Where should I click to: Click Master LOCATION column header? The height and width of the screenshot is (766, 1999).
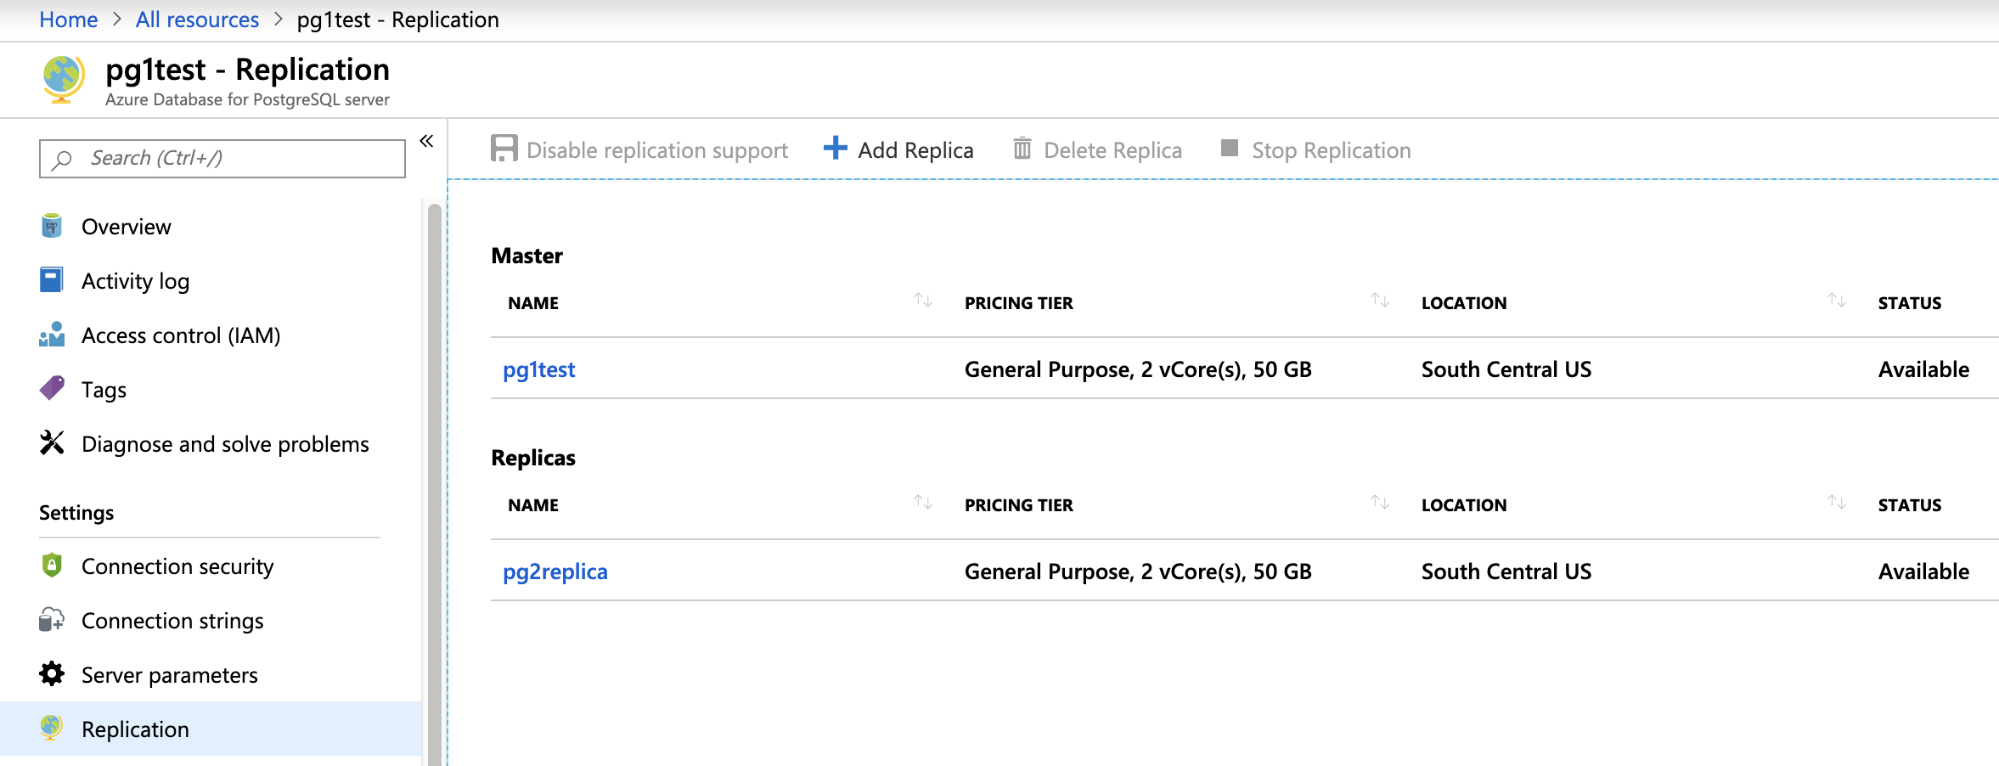[1463, 303]
